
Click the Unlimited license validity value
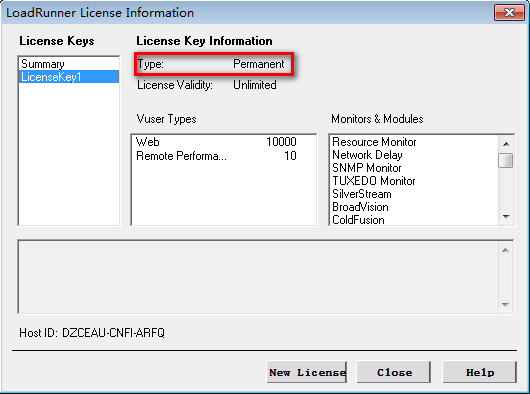255,85
